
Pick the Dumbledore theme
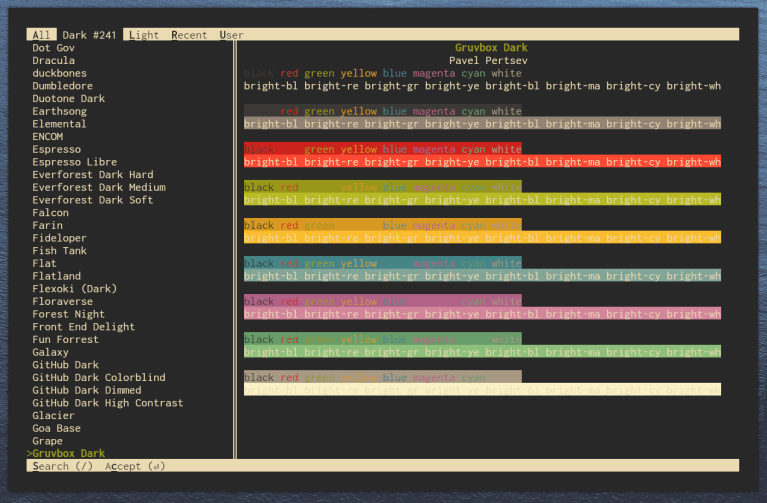point(62,86)
